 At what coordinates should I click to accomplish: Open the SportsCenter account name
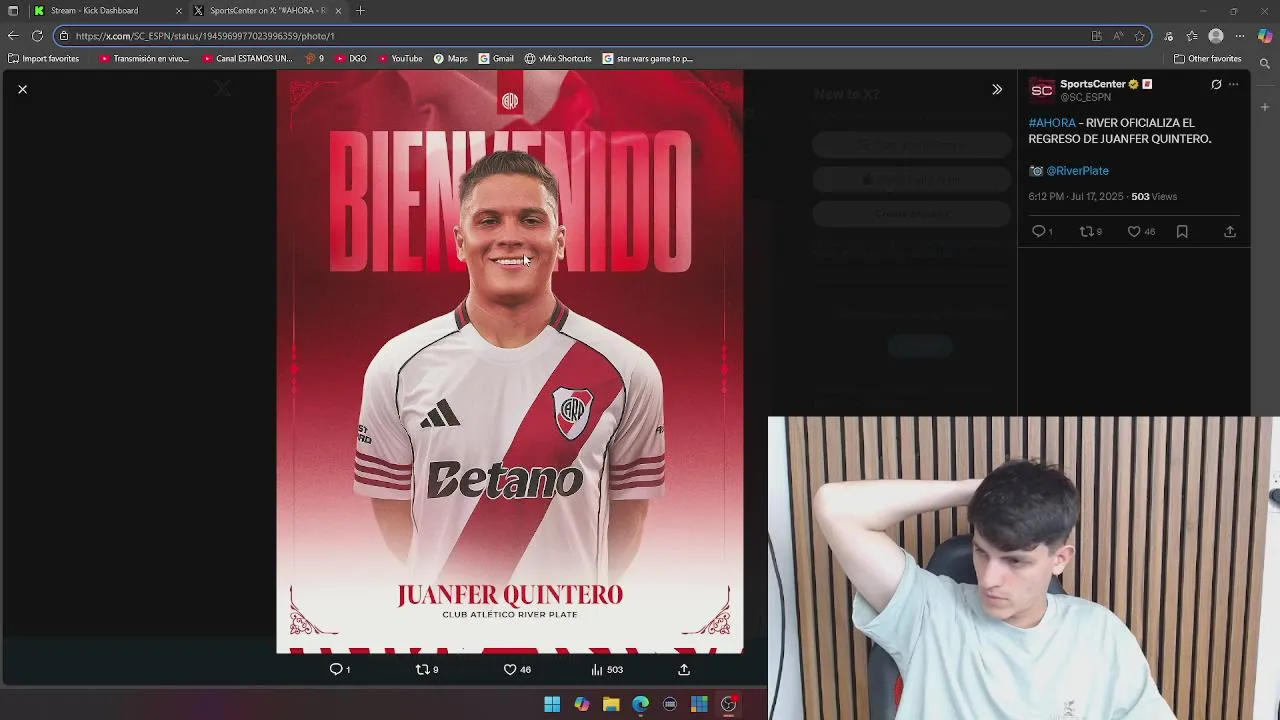click(1093, 84)
